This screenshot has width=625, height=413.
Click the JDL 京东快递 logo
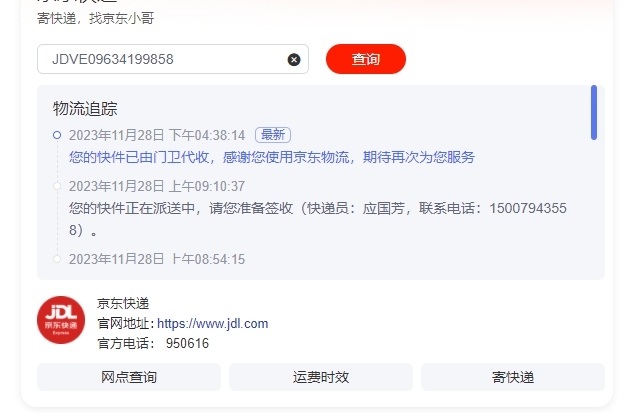[x=61, y=320]
